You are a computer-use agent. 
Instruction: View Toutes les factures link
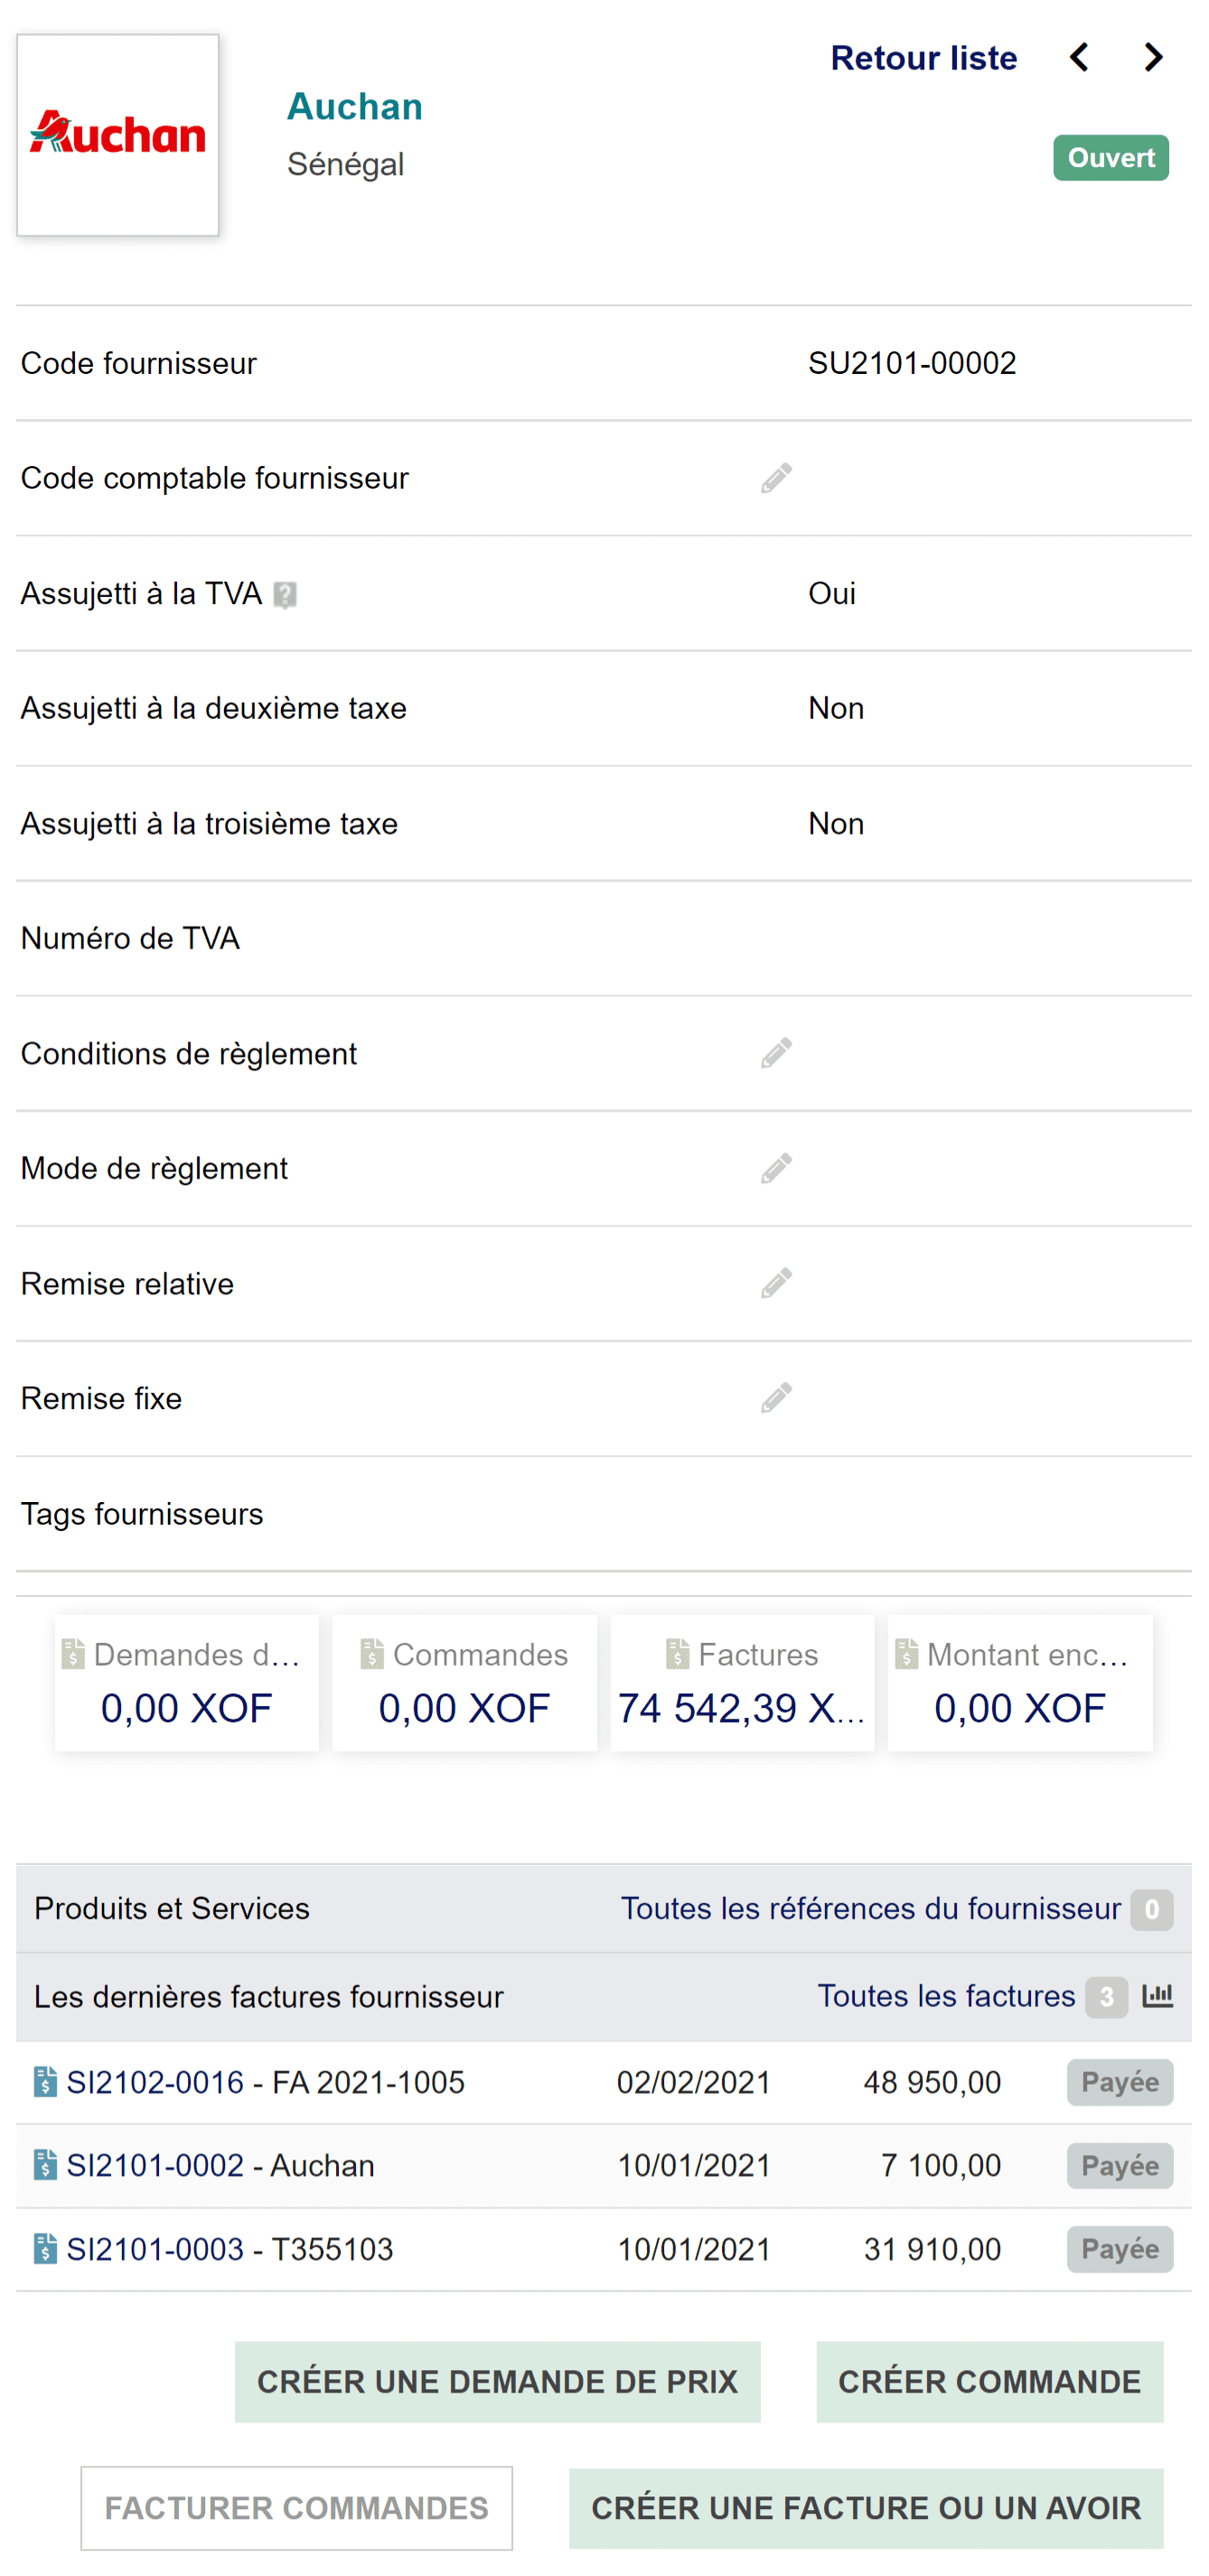pyautogui.click(x=946, y=1996)
